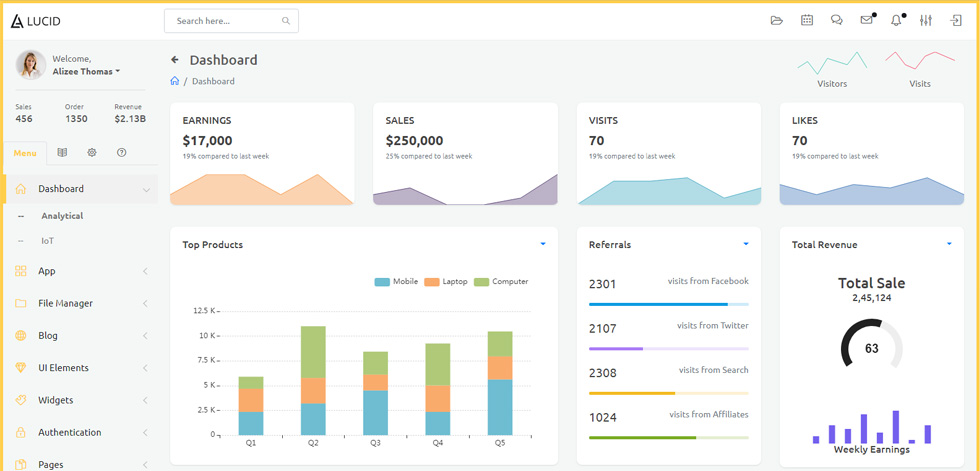Open the calendar icon in top bar
Viewport: 980px width, 471px height.
coord(807,21)
